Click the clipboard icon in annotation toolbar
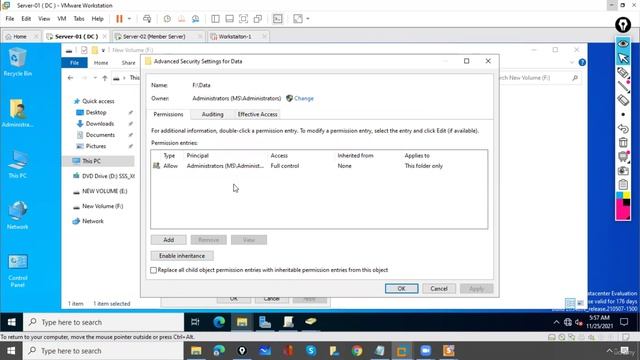The image size is (640, 360). tap(623, 184)
